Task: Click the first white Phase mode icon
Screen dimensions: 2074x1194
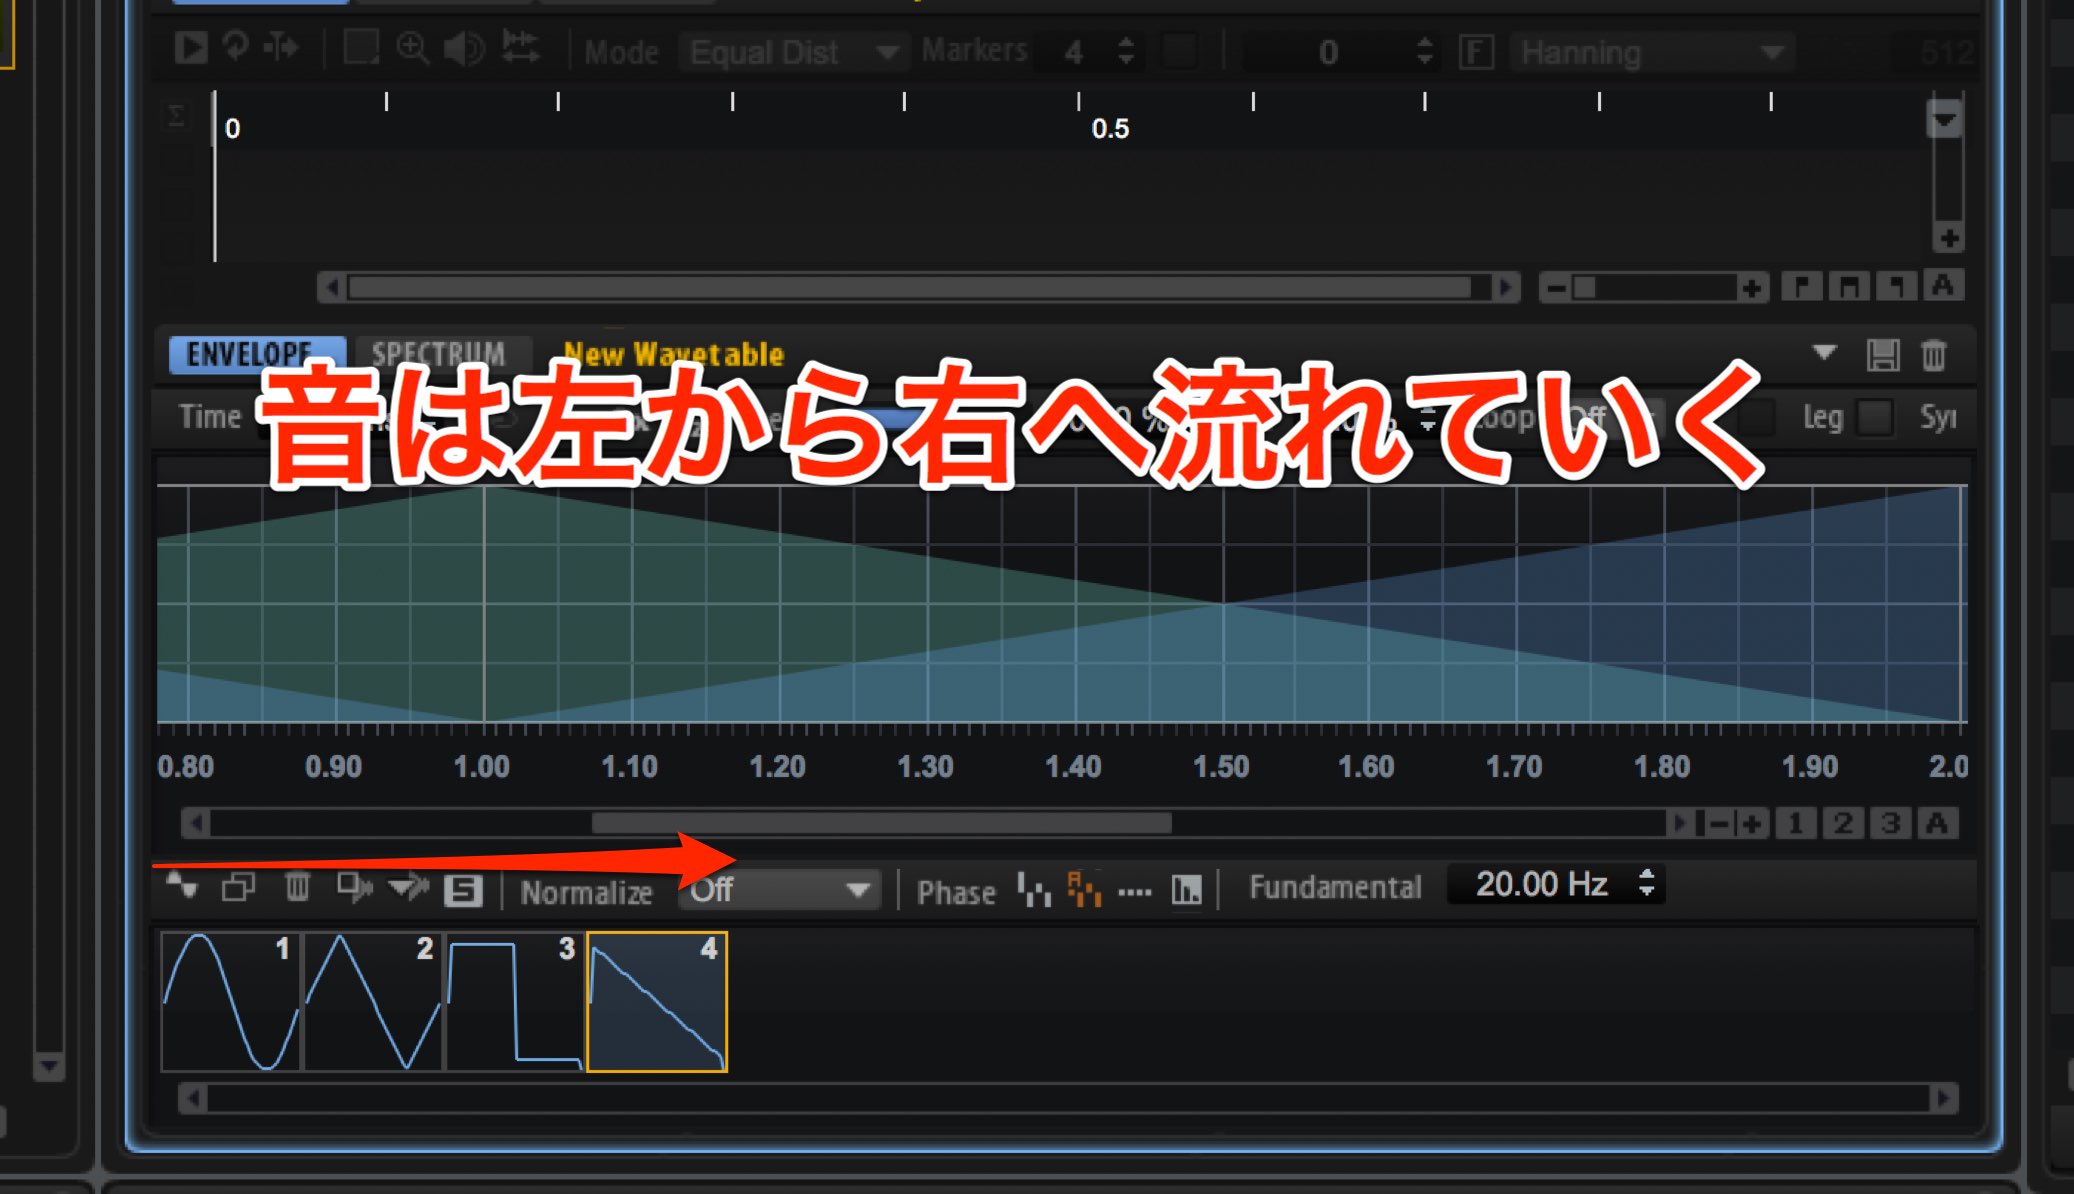Action: point(1034,889)
